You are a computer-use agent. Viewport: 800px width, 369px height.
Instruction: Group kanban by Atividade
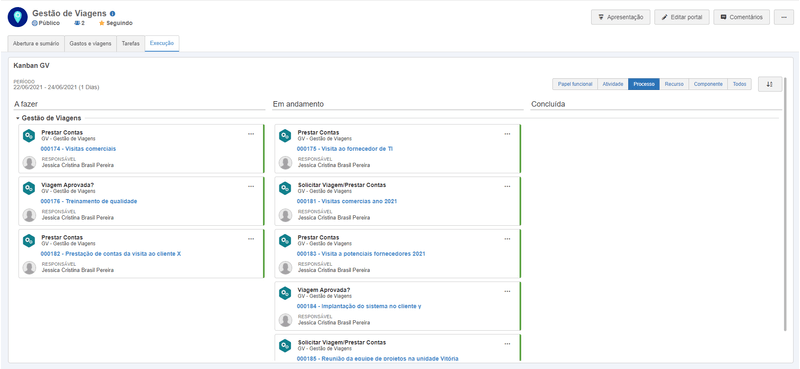pyautogui.click(x=613, y=84)
